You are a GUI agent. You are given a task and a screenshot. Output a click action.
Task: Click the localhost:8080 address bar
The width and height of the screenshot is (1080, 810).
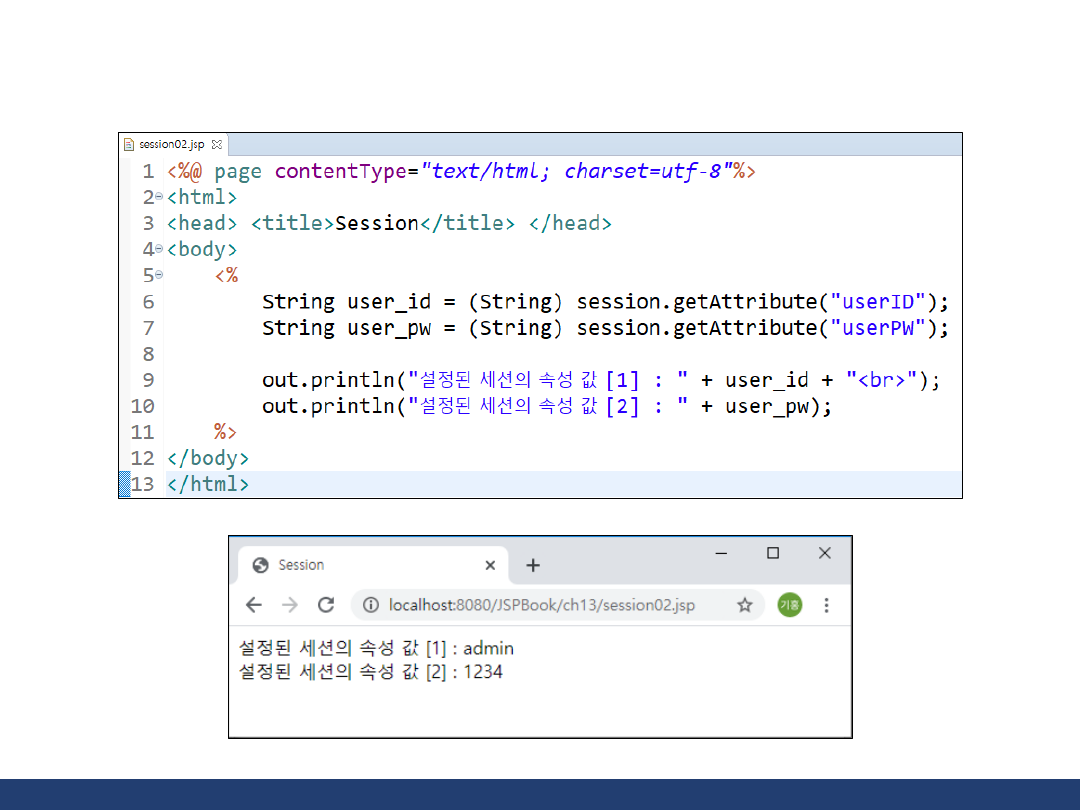tap(540, 605)
